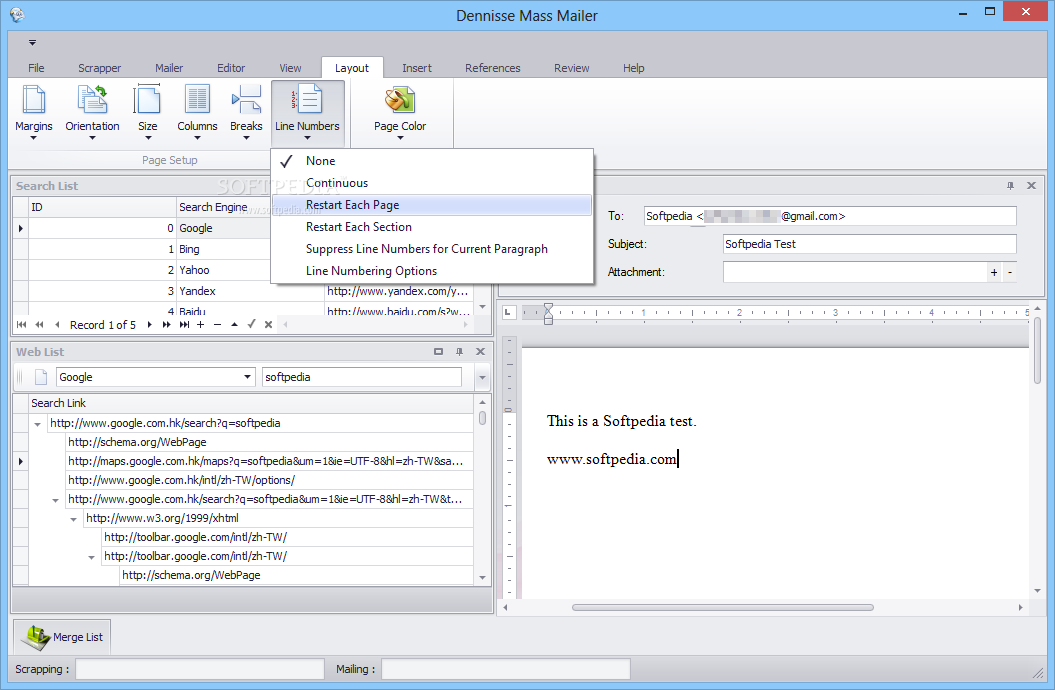Select http://schema.org/WebPage under first node
Image resolution: width=1055 pixels, height=690 pixels.
137,443
